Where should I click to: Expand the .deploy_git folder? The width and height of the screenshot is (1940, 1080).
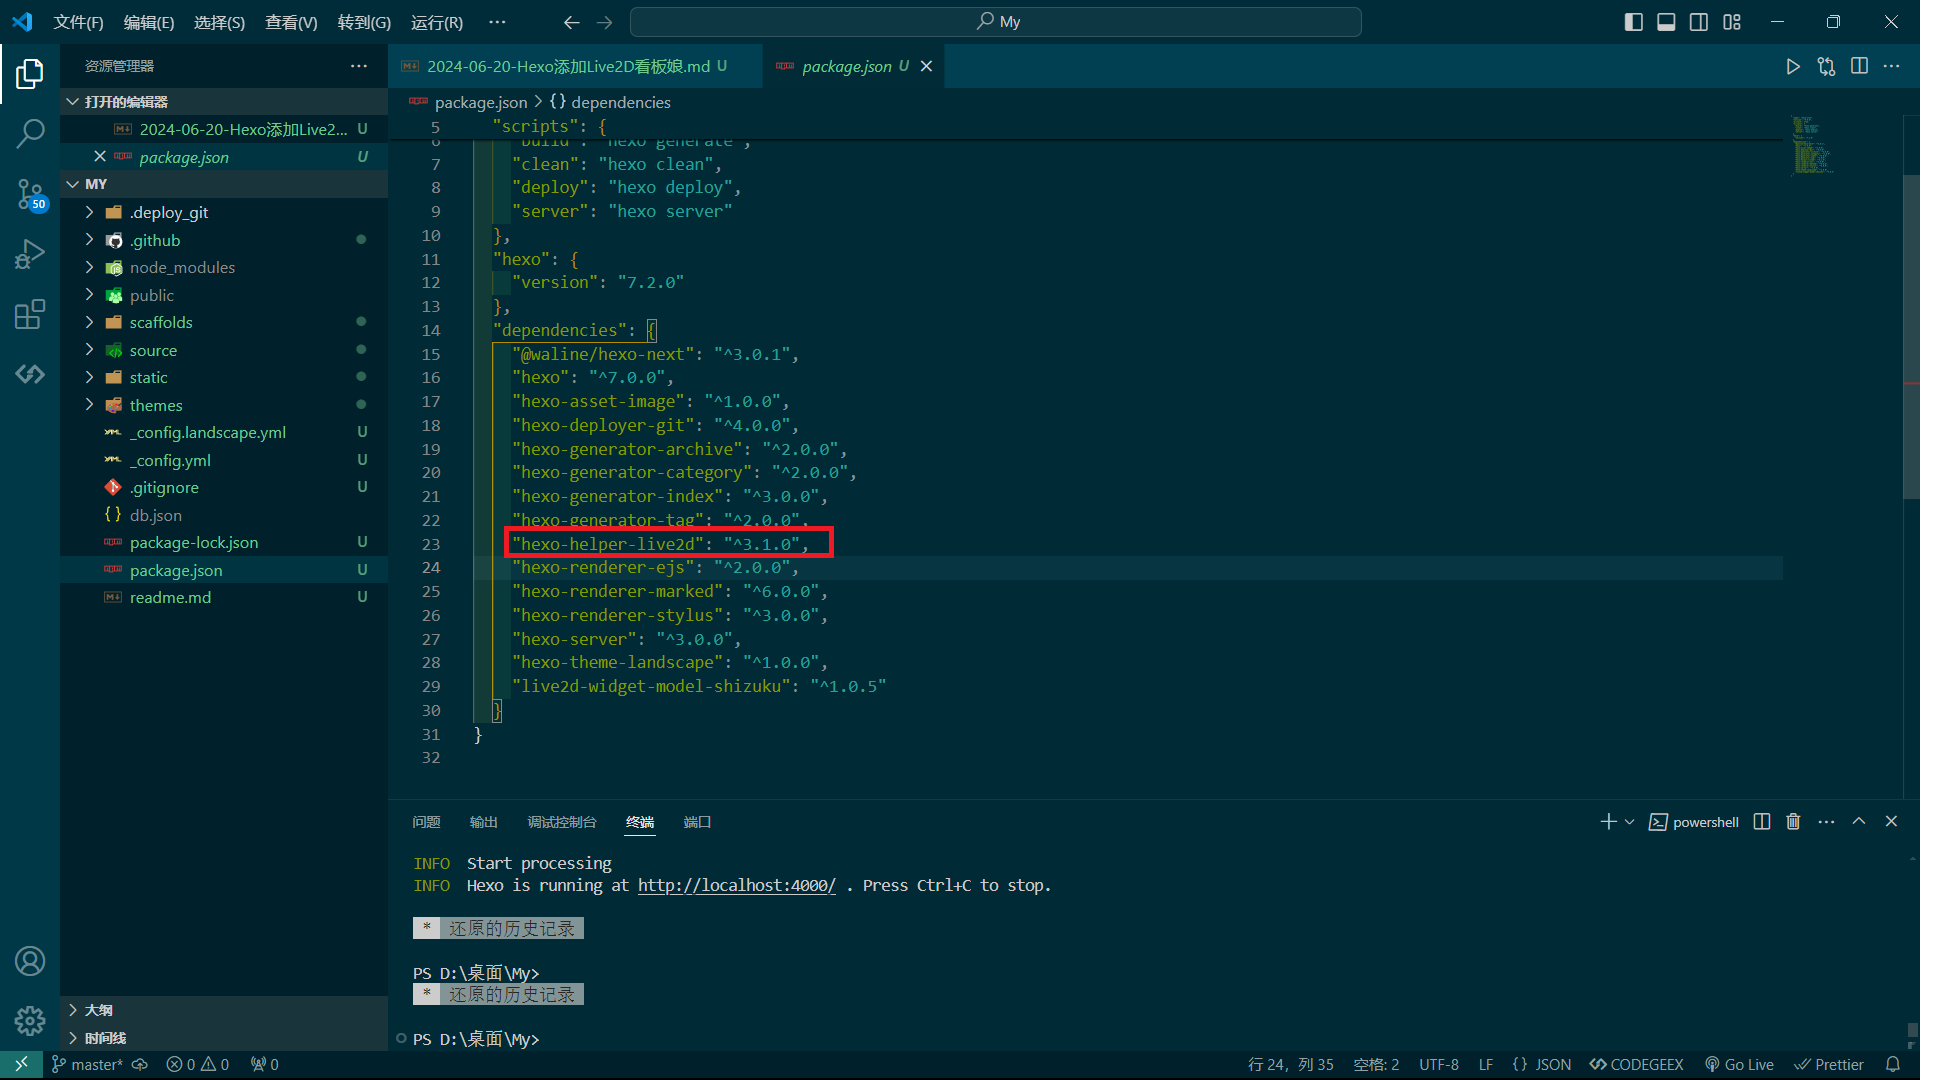[x=89, y=212]
